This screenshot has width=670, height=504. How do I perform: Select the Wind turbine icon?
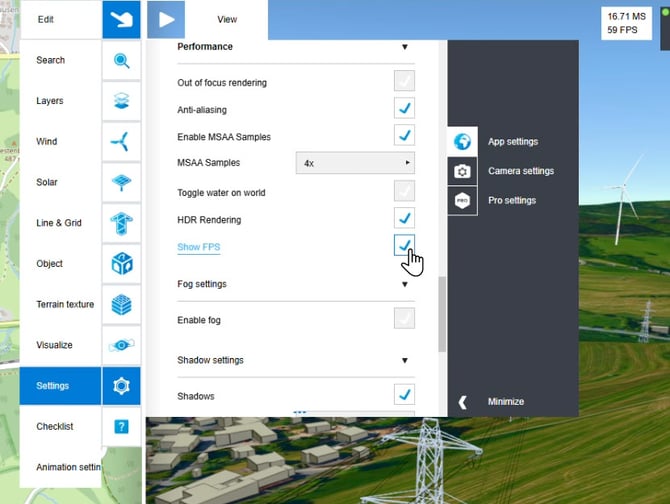pos(122,142)
